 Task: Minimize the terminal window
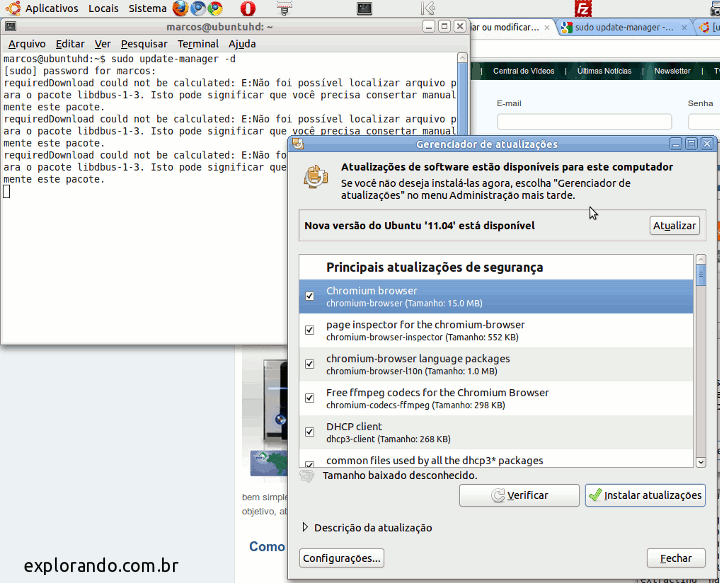pyautogui.click(x=429, y=27)
